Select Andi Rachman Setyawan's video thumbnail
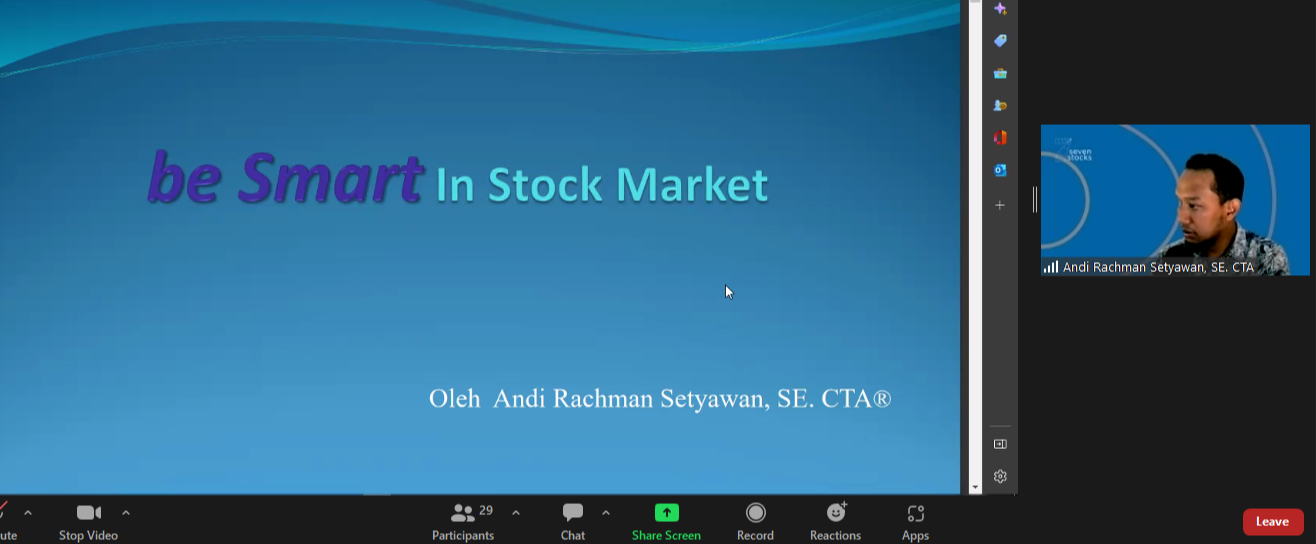 click(x=1175, y=198)
